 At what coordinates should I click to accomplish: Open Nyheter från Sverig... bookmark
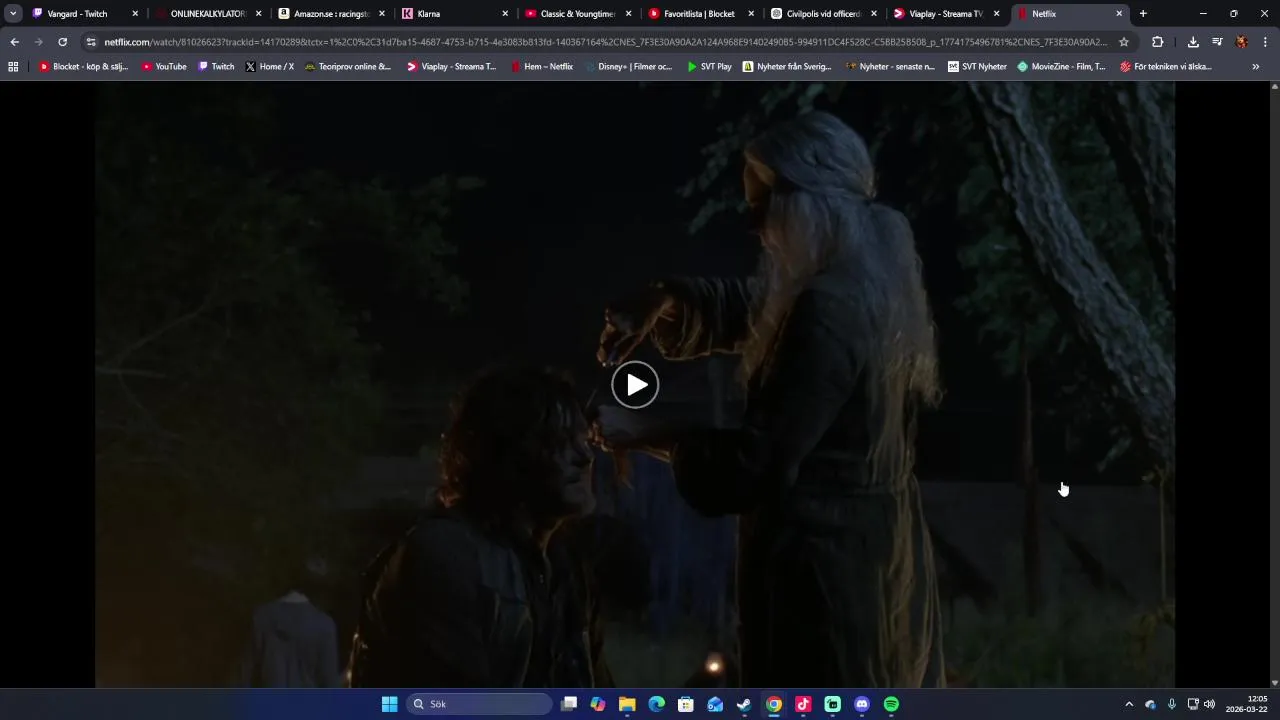point(787,67)
